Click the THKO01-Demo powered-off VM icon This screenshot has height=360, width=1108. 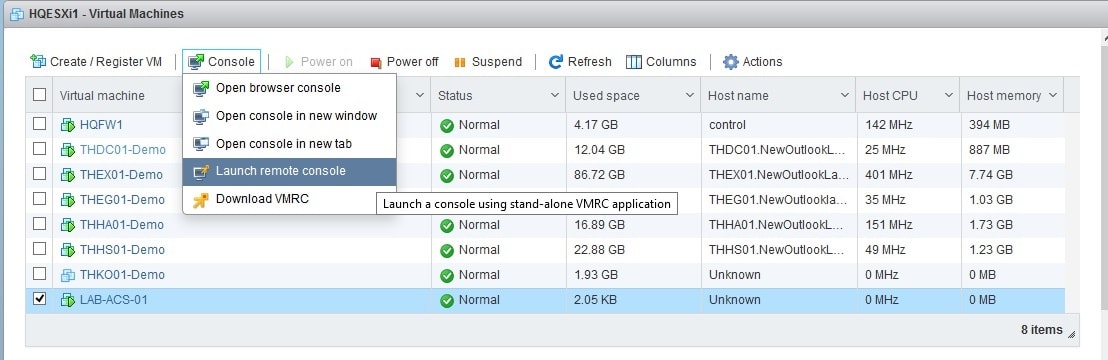68,274
